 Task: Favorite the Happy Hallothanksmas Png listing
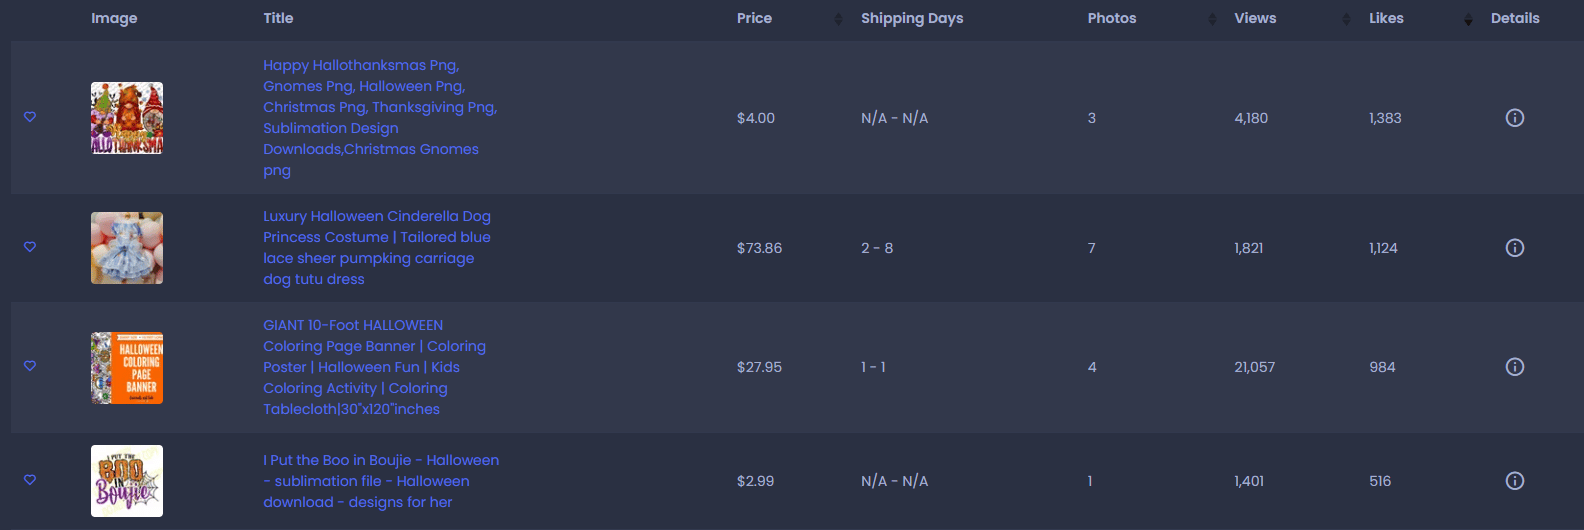pyautogui.click(x=30, y=117)
